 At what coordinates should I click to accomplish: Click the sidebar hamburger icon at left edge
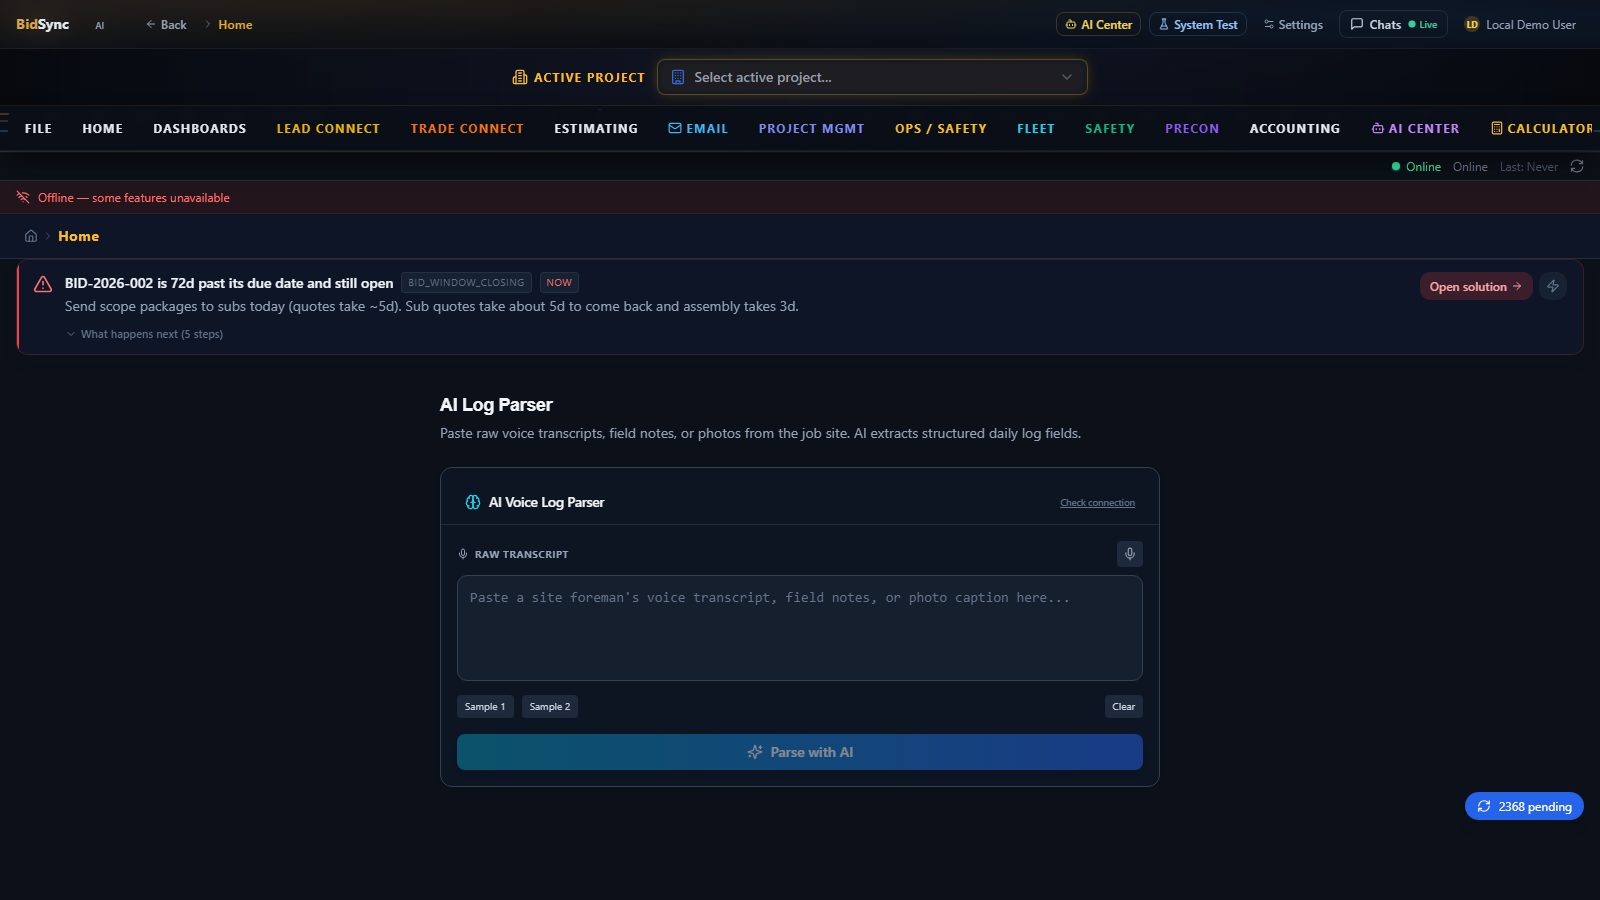(4, 122)
